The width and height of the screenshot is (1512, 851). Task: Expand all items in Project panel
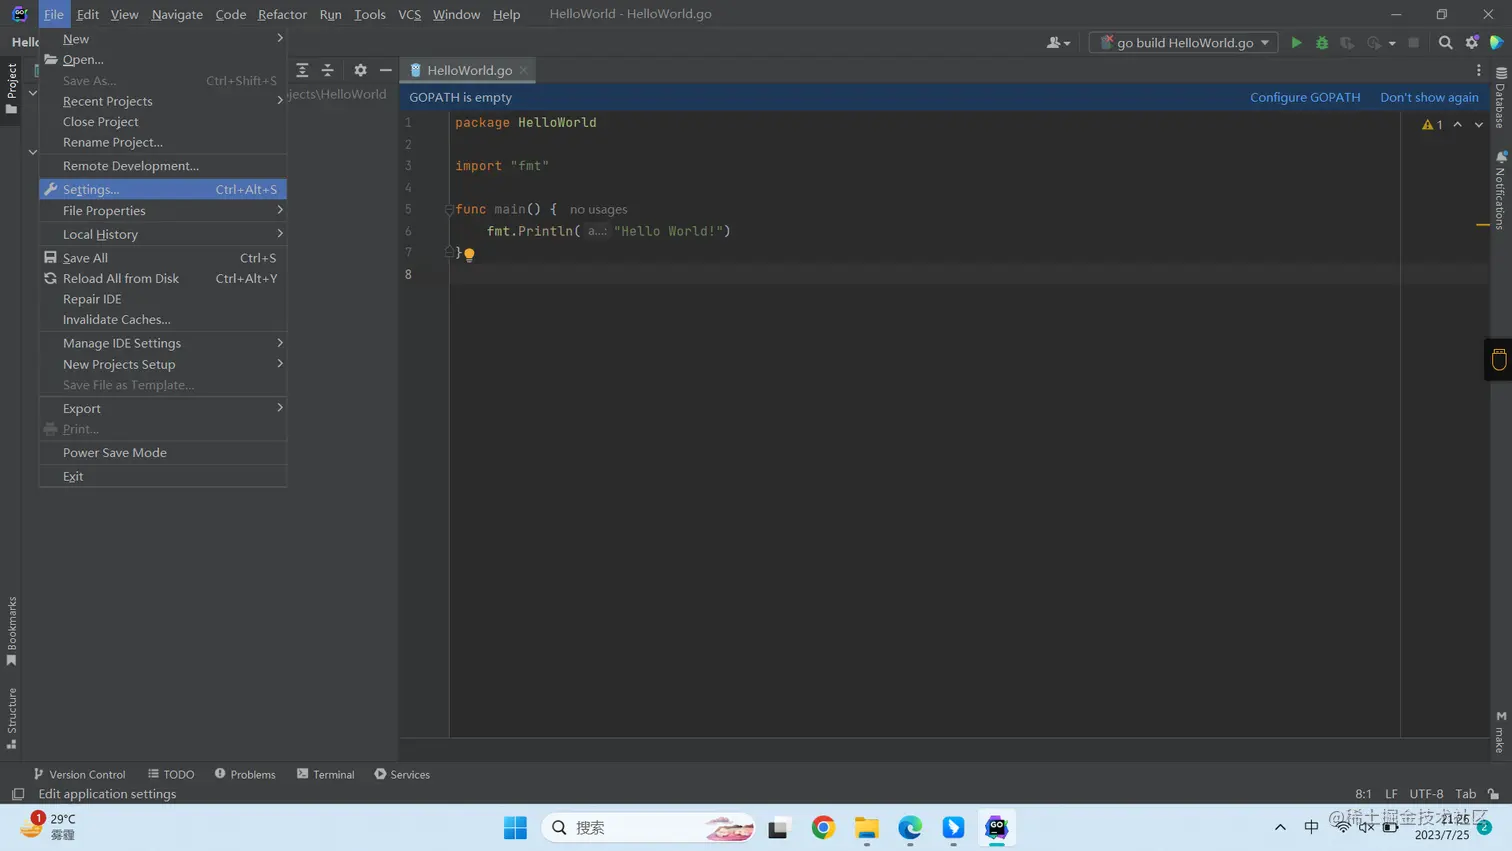302,70
